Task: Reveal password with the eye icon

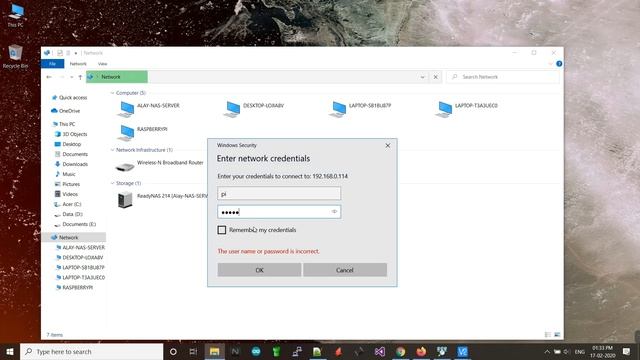Action: pos(334,211)
